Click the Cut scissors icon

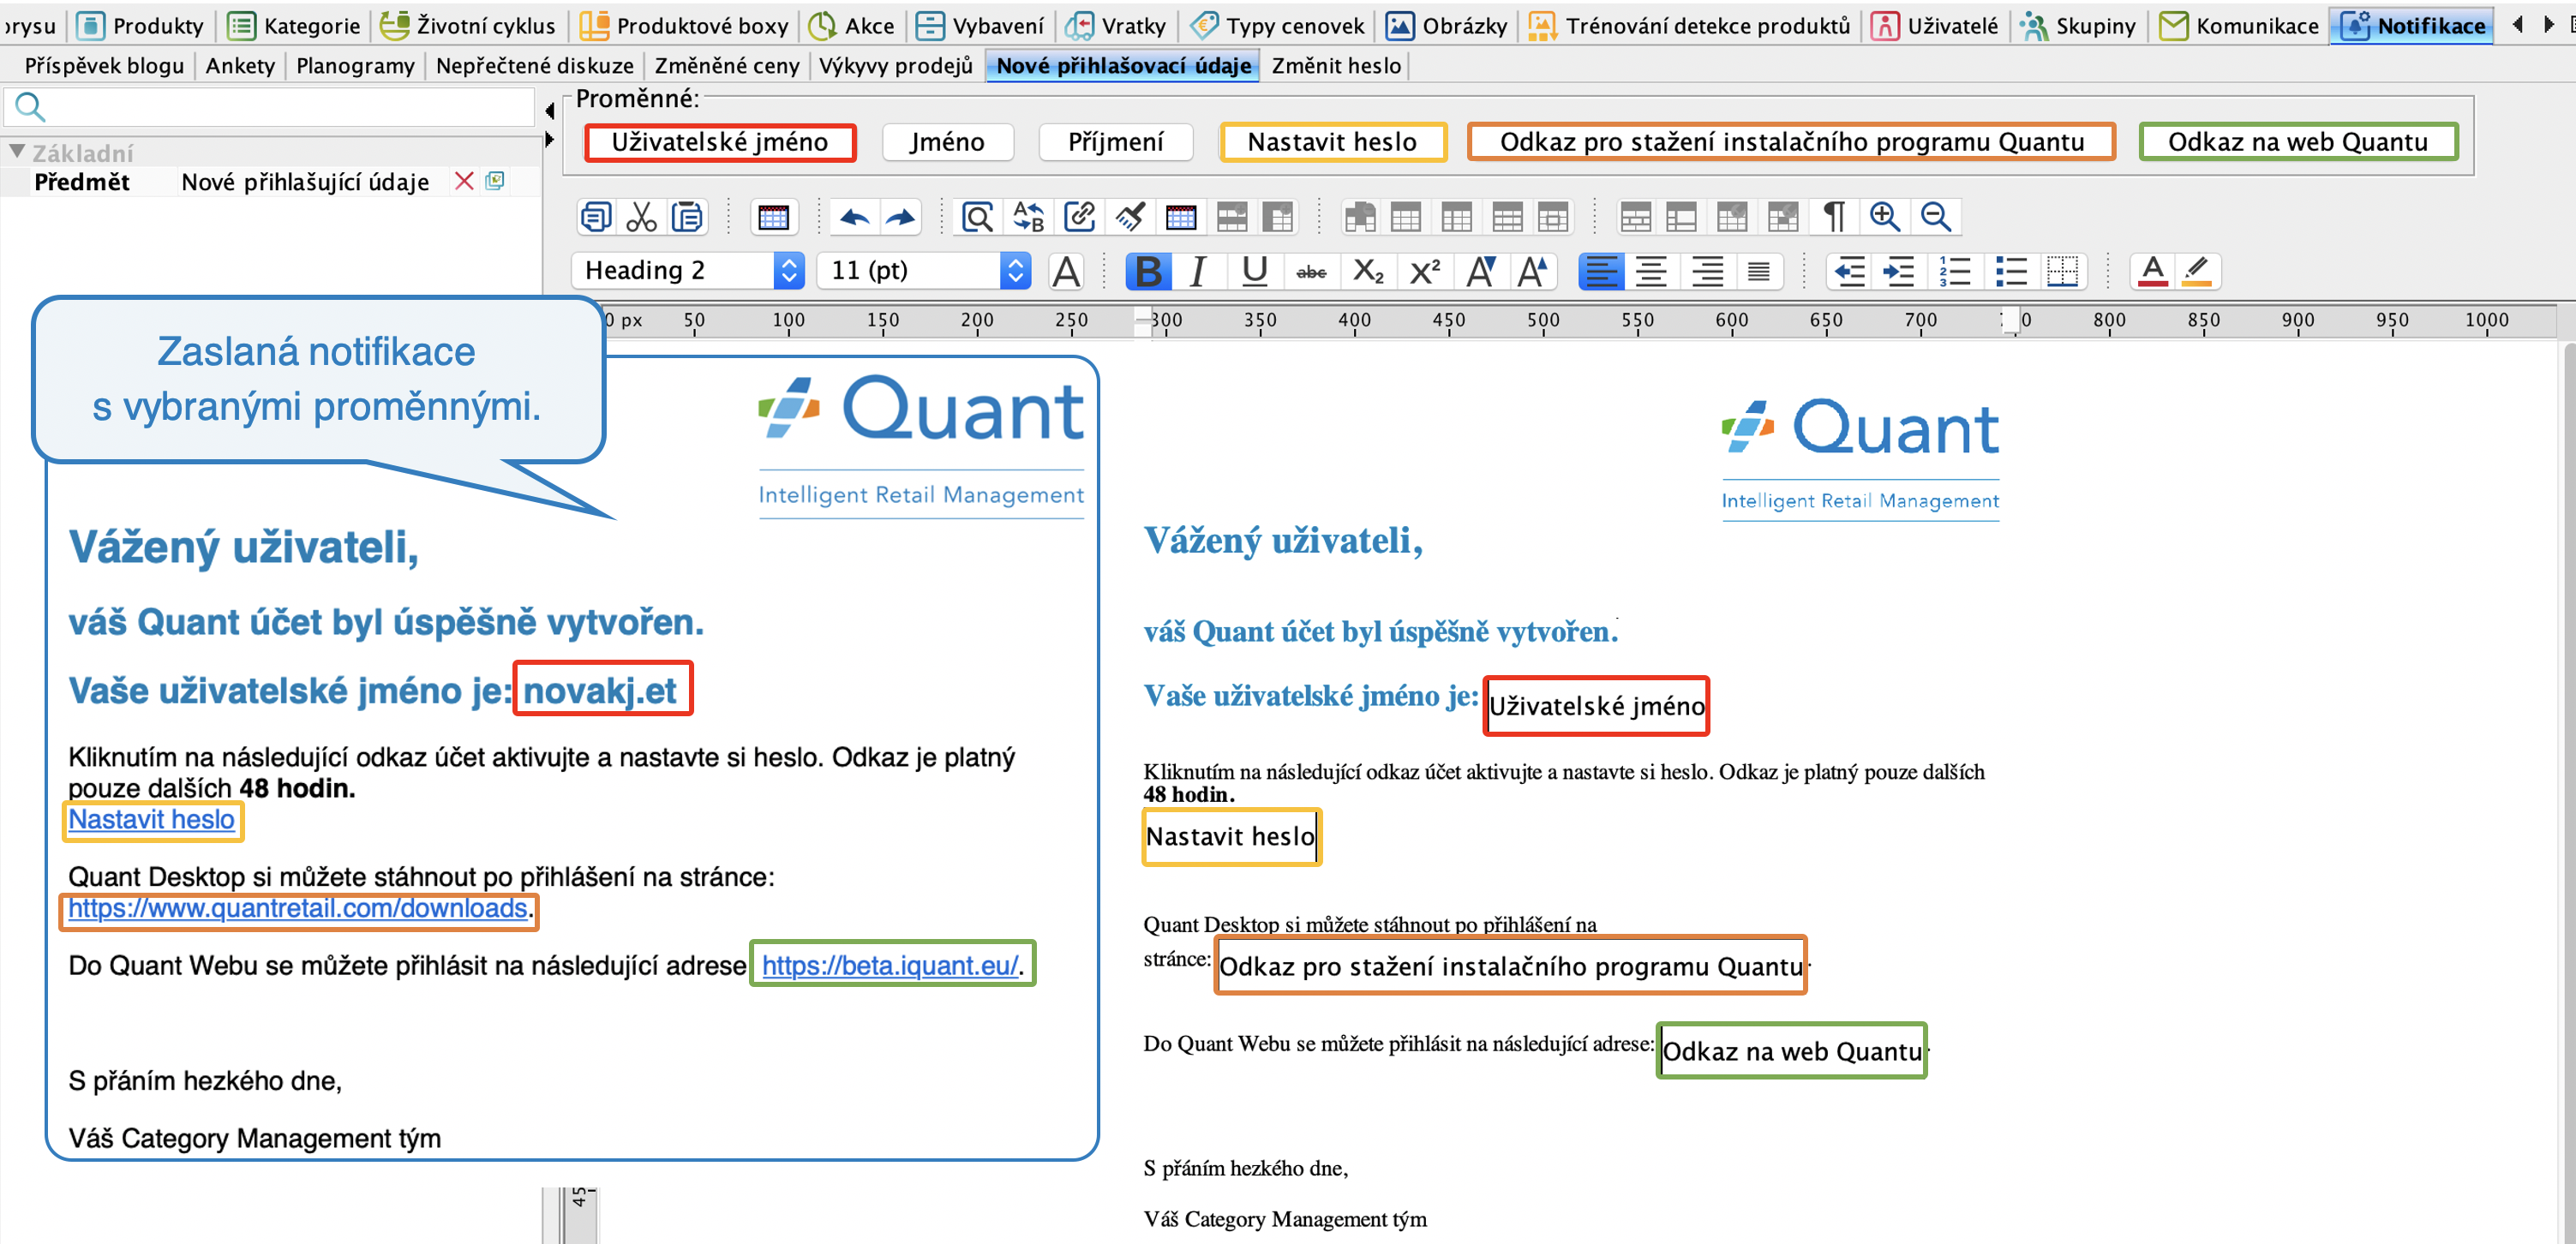point(641,217)
